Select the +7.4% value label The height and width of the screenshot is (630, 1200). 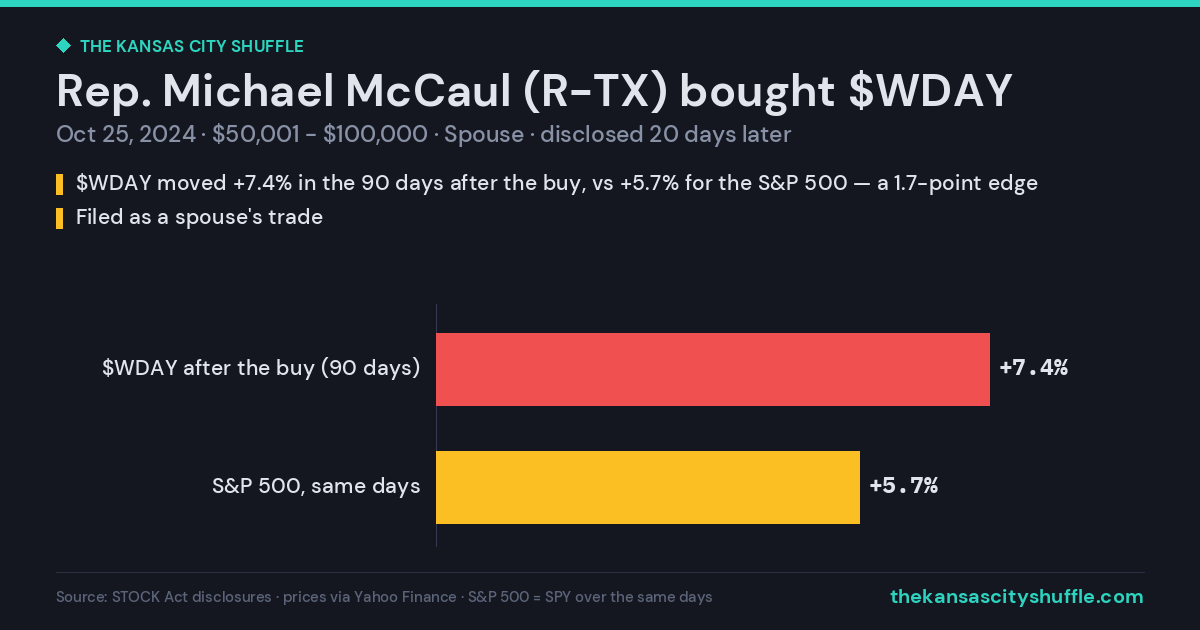(1034, 368)
